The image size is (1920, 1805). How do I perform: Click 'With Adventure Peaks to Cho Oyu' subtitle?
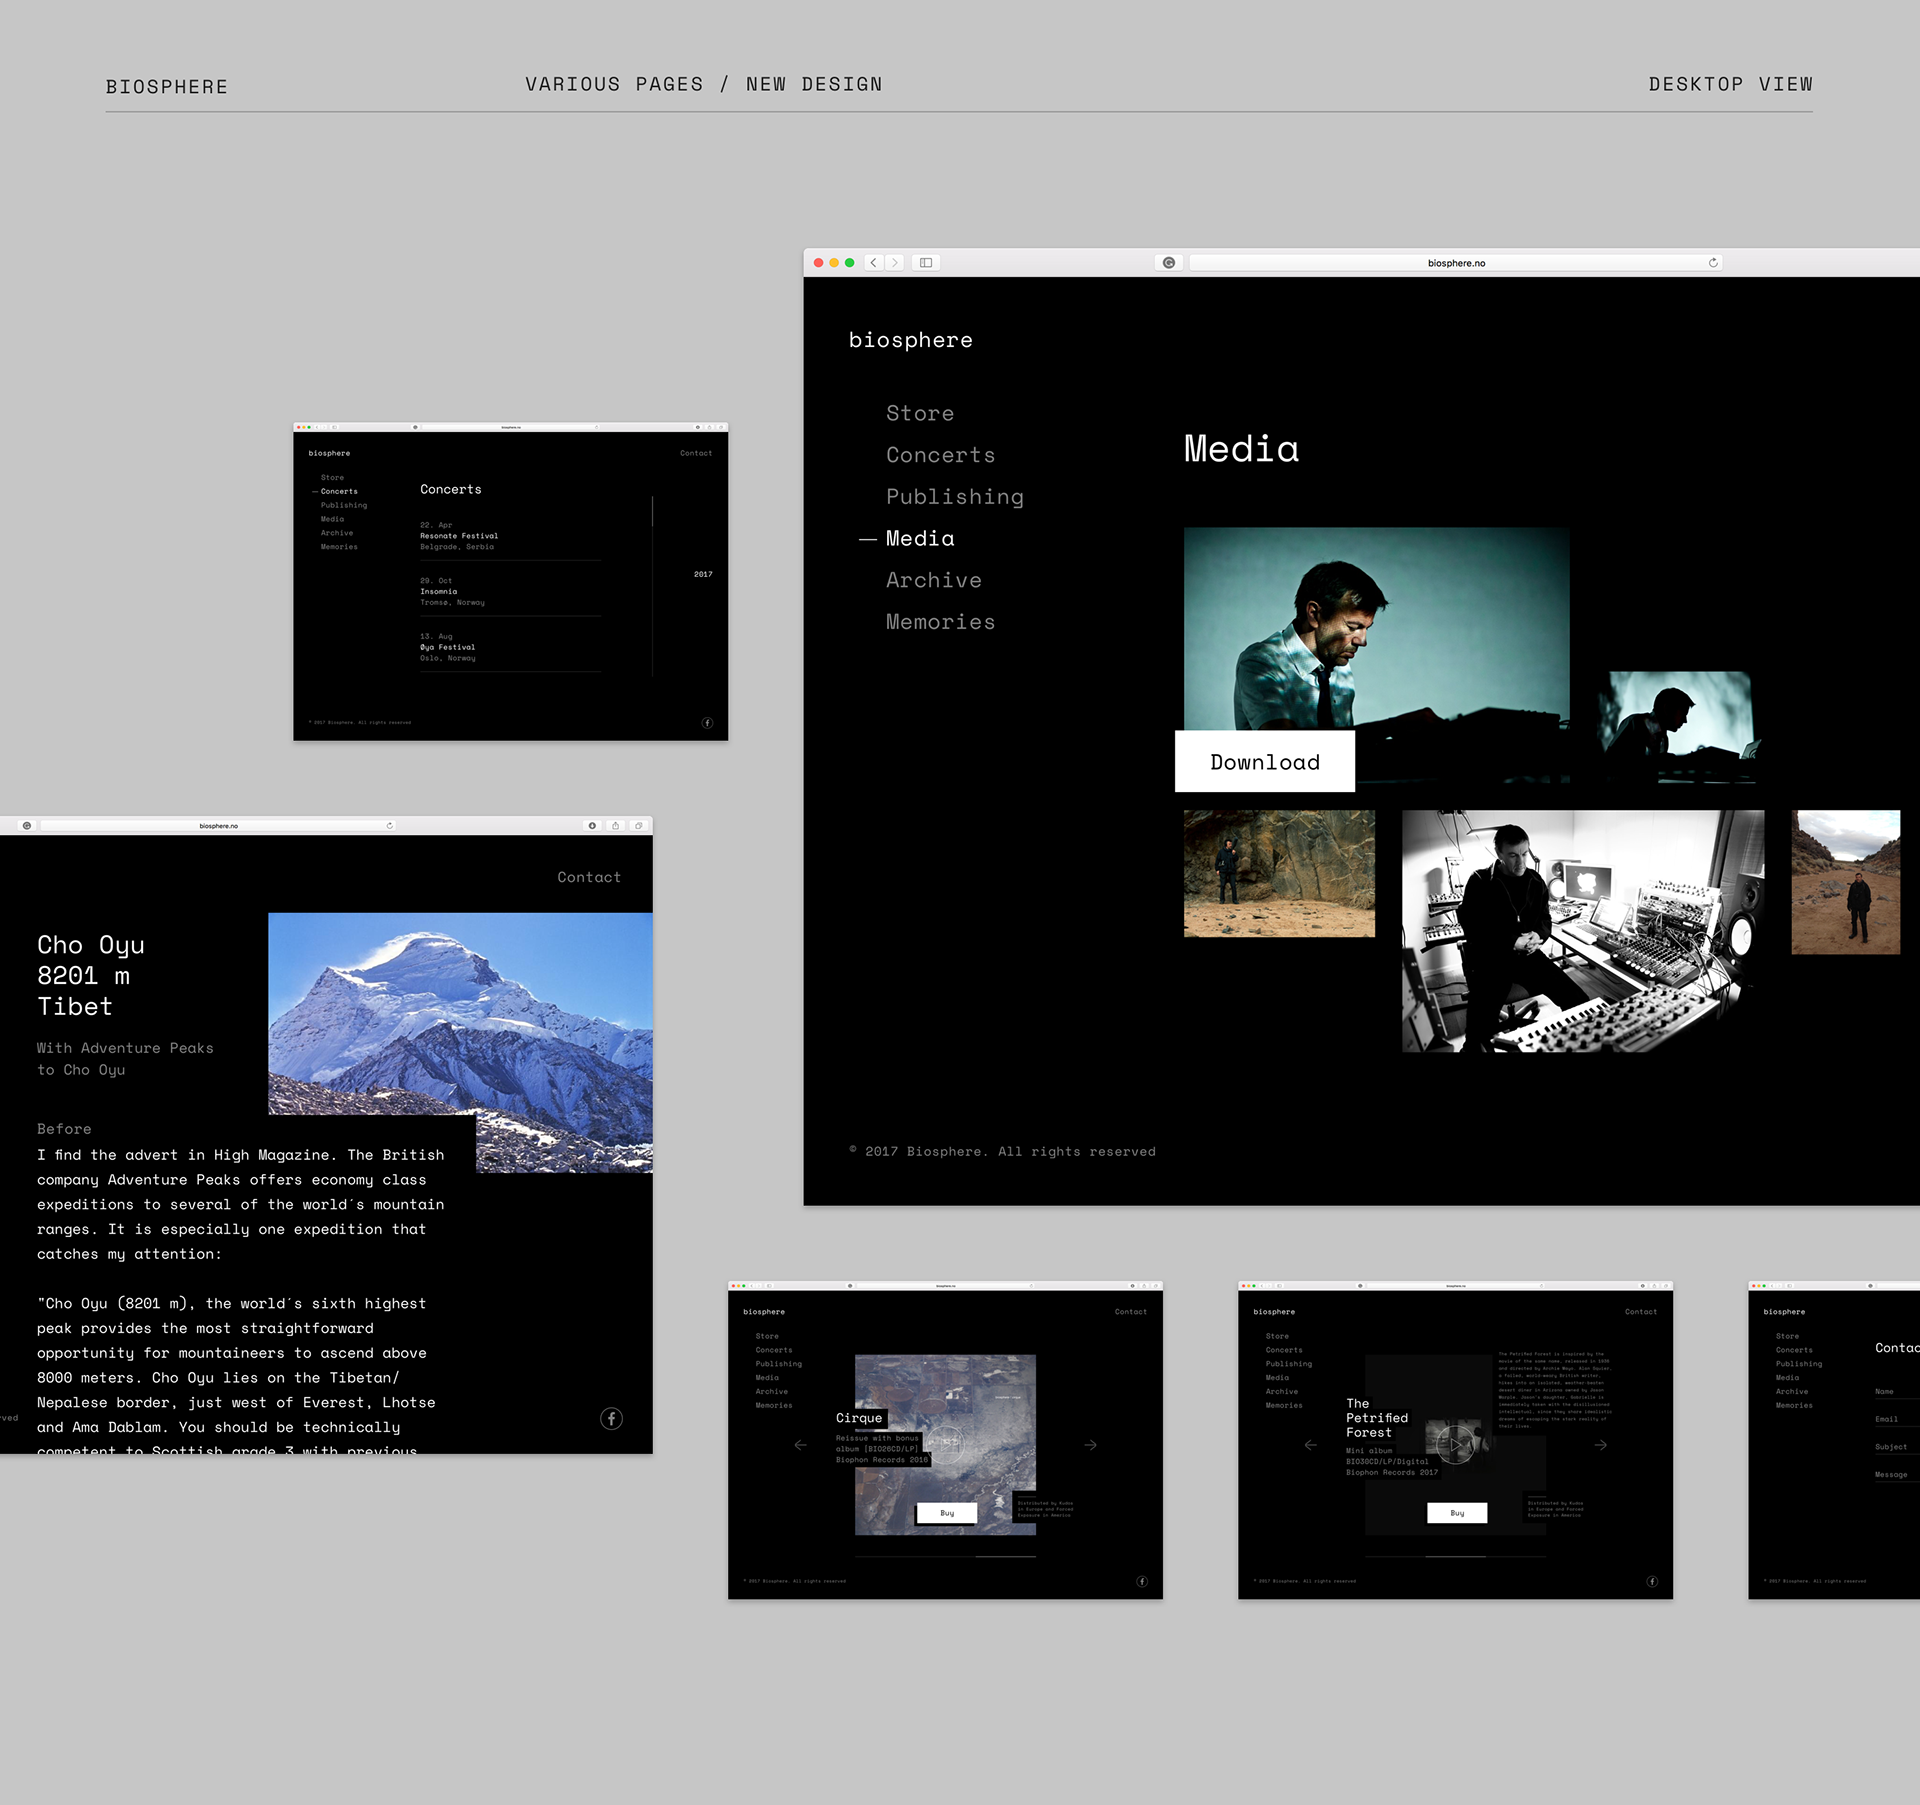click(x=125, y=1059)
